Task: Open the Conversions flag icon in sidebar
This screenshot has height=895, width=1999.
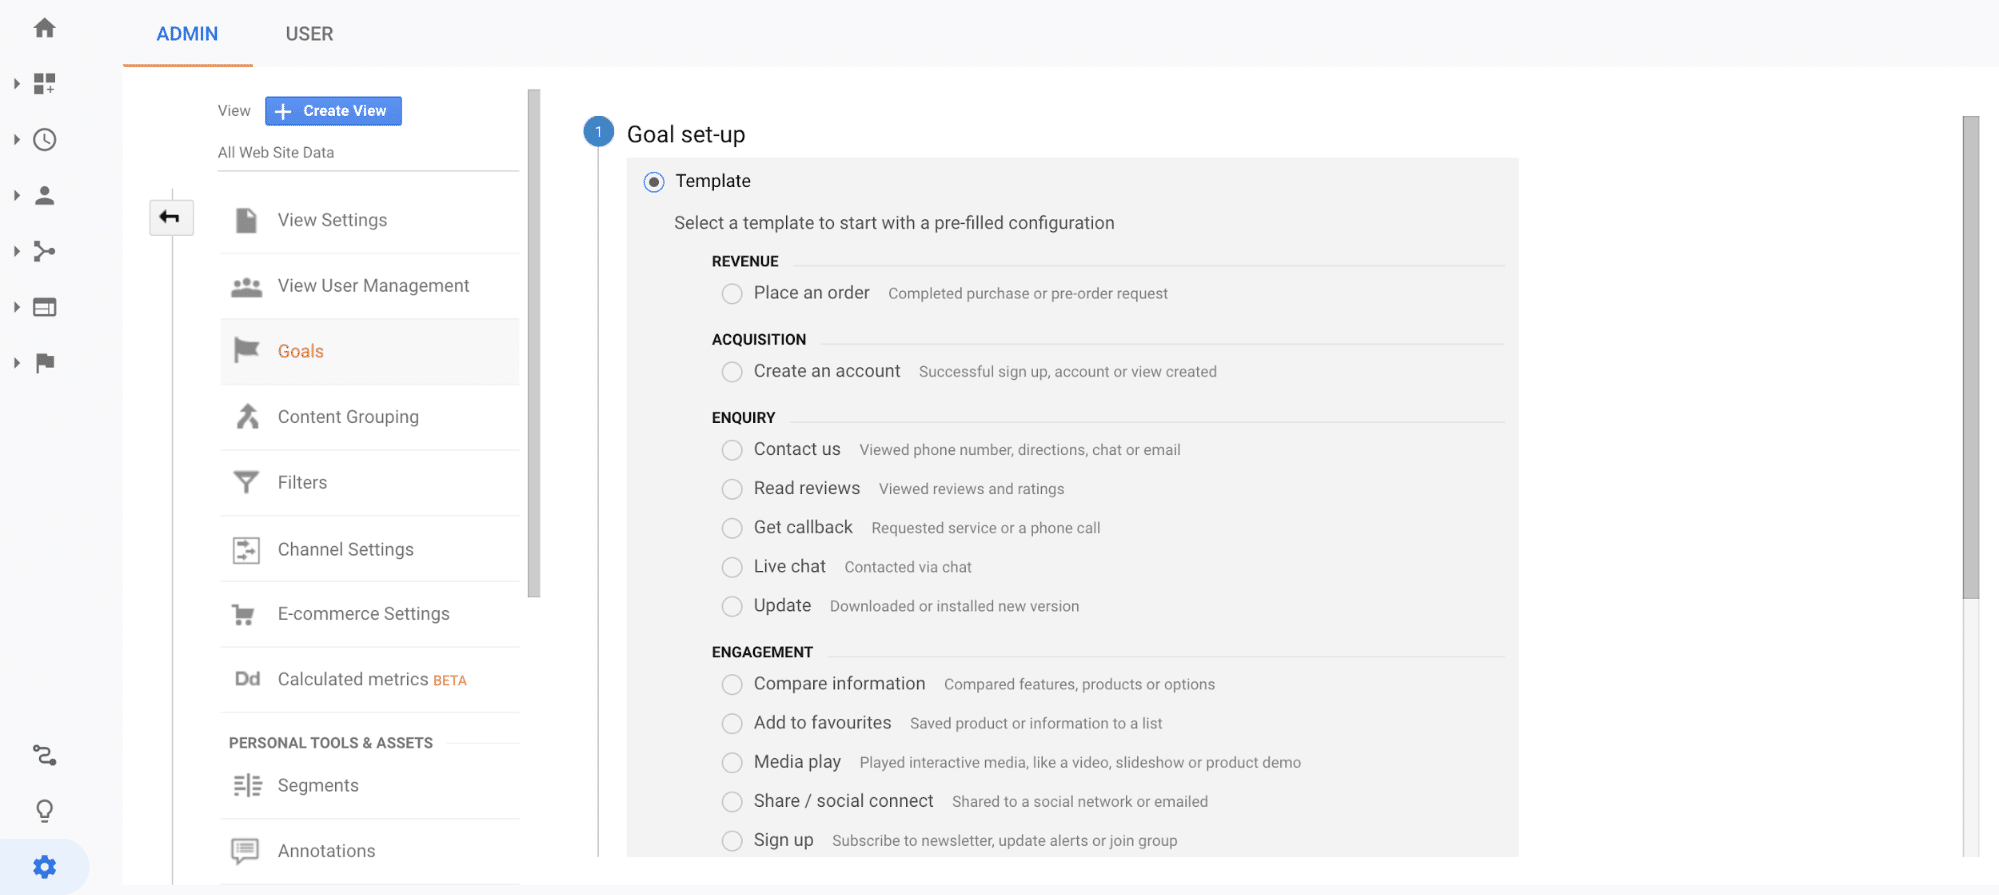Action: 44,362
